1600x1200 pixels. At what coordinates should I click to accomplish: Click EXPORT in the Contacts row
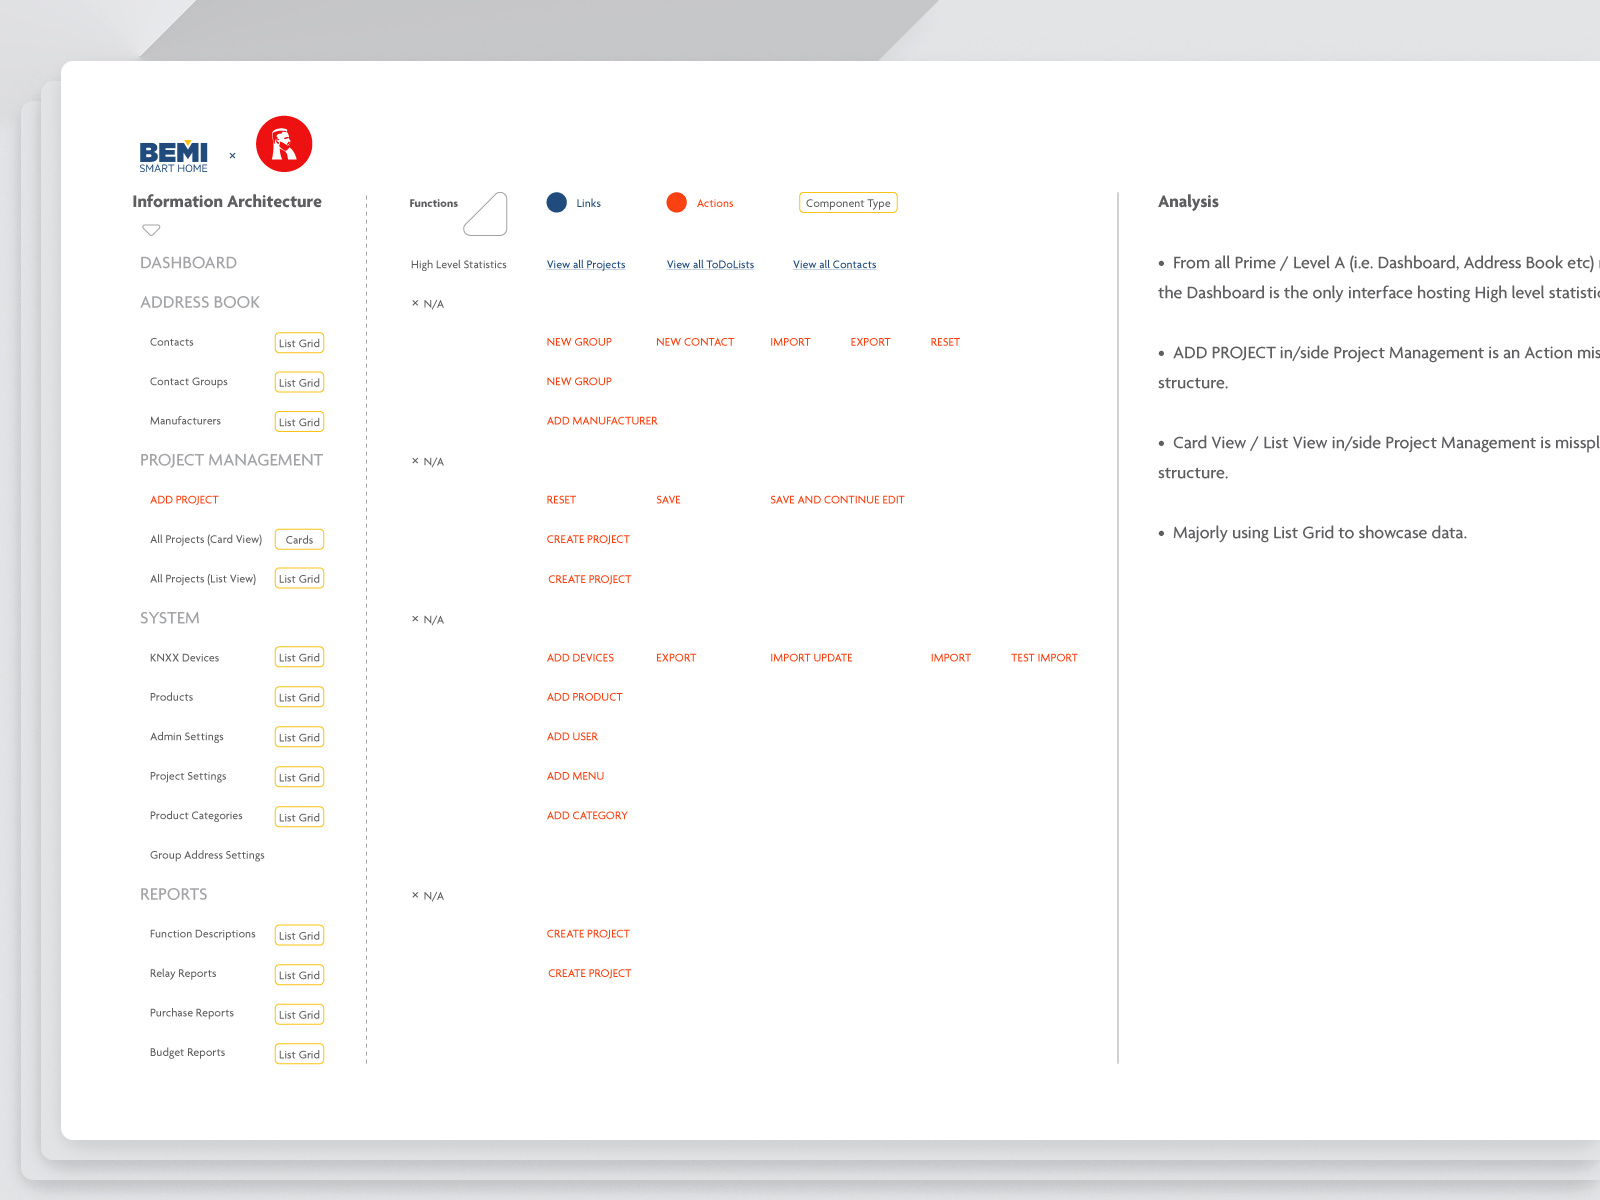pyautogui.click(x=870, y=342)
